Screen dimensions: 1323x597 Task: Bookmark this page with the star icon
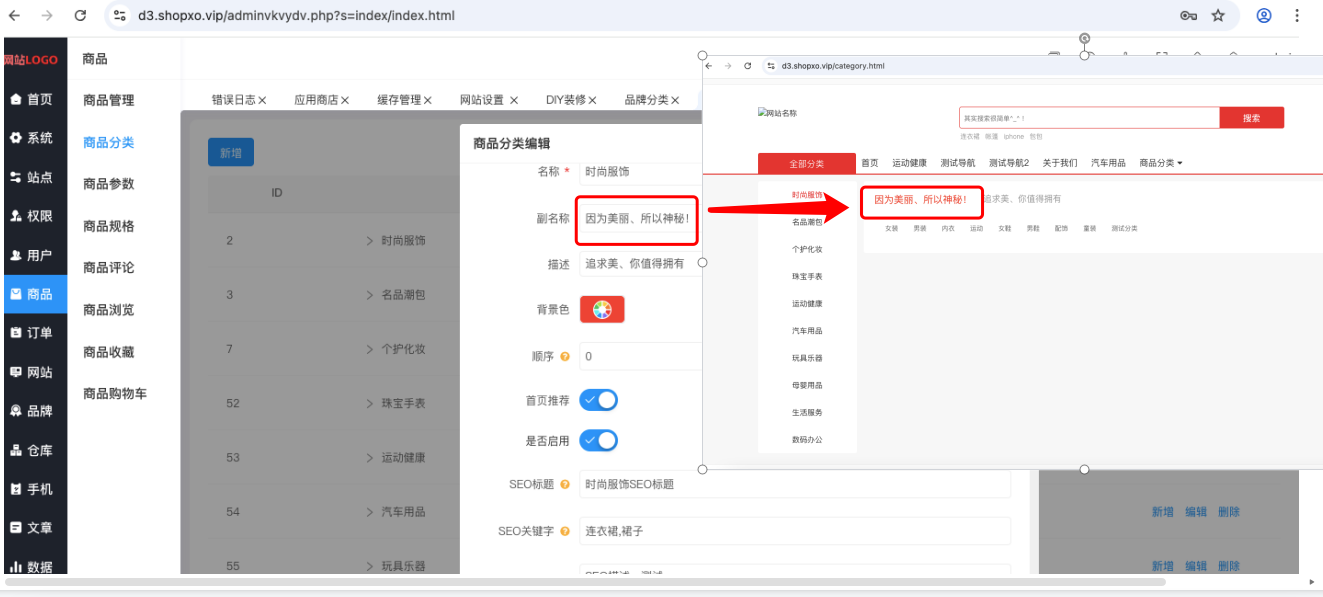[1218, 16]
